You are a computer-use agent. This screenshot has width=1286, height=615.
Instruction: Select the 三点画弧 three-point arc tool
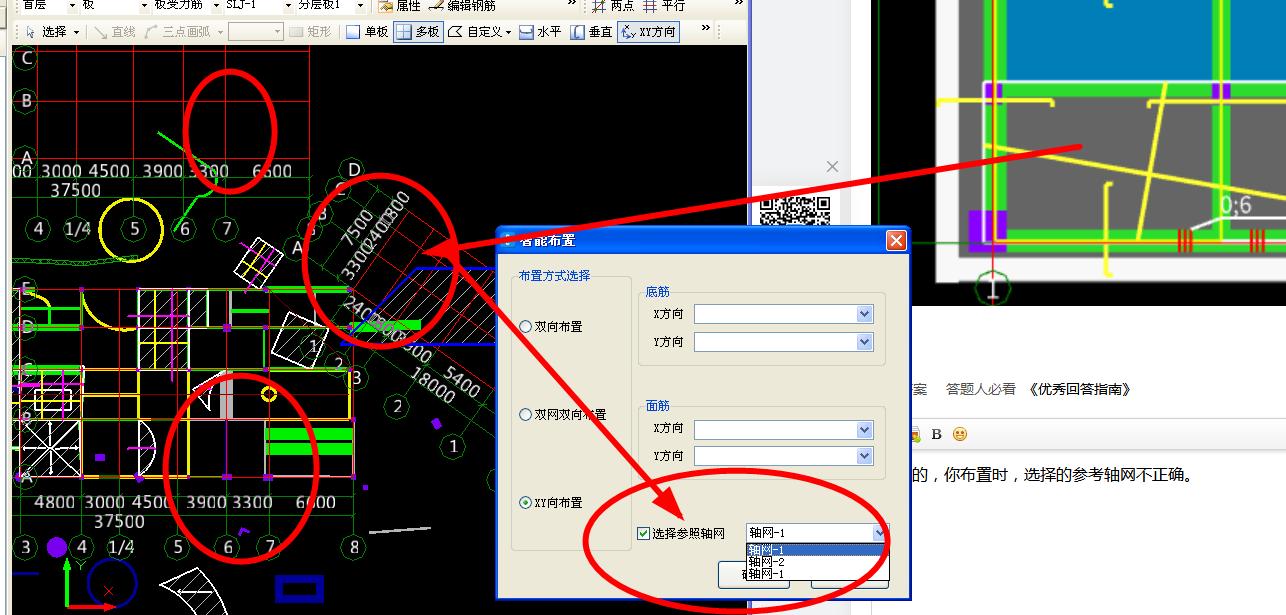[177, 32]
